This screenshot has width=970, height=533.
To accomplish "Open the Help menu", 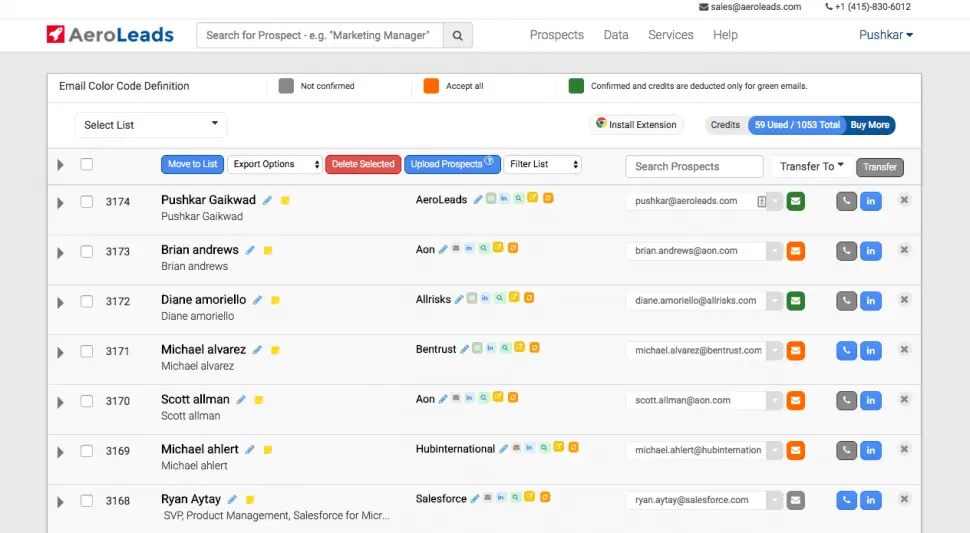I will tap(725, 35).
